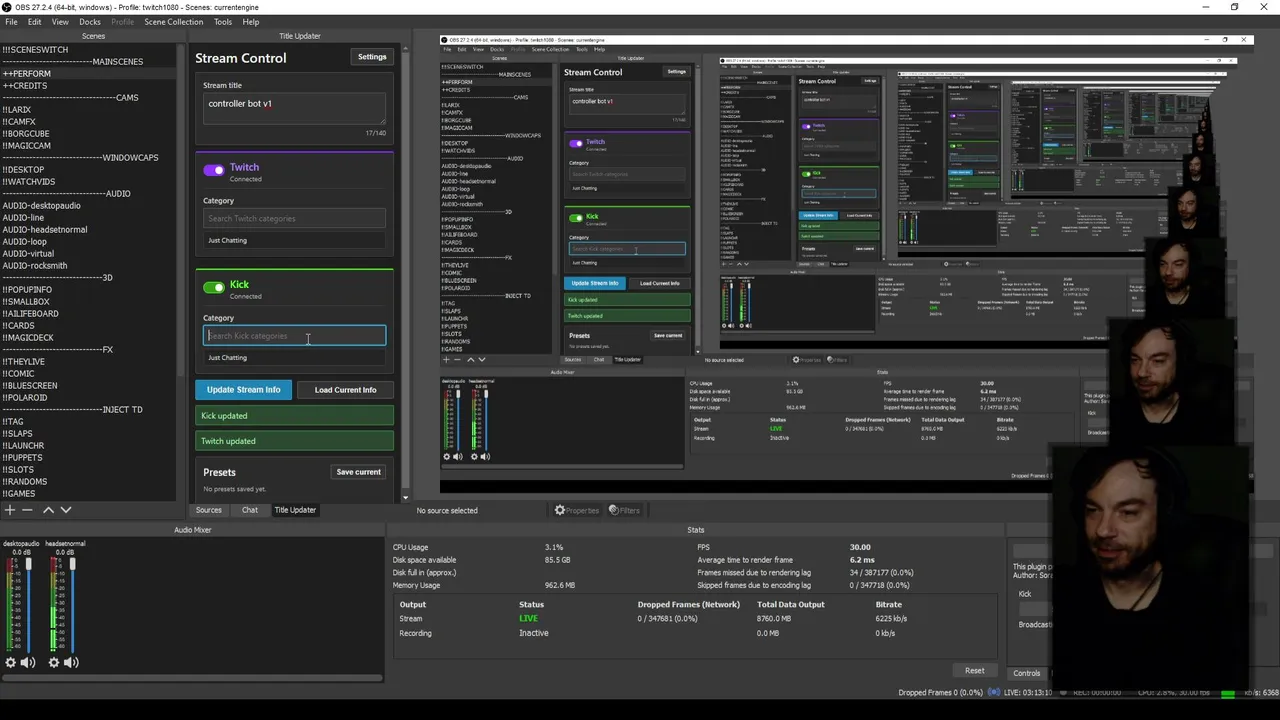Open source Properties
This screenshot has height=720, width=1280.
(x=577, y=510)
